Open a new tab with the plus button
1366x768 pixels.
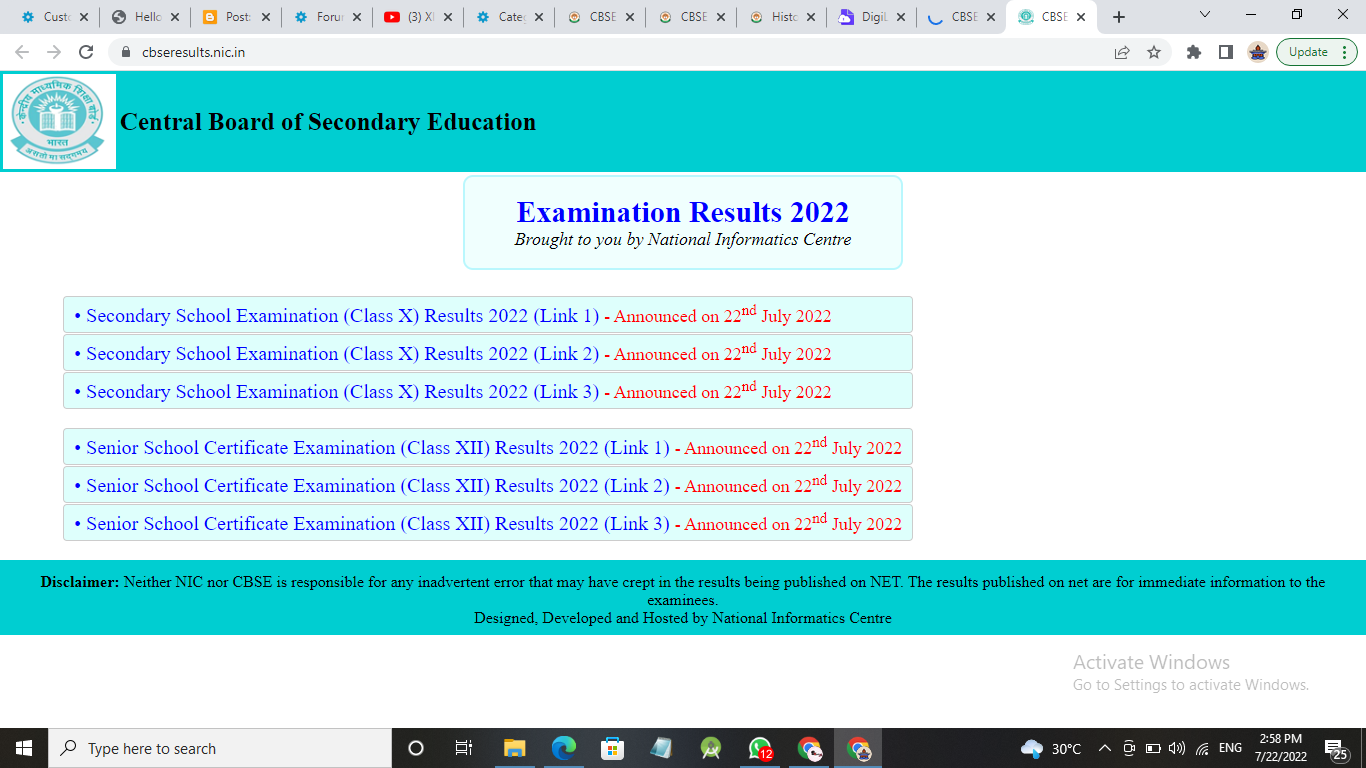1119,17
